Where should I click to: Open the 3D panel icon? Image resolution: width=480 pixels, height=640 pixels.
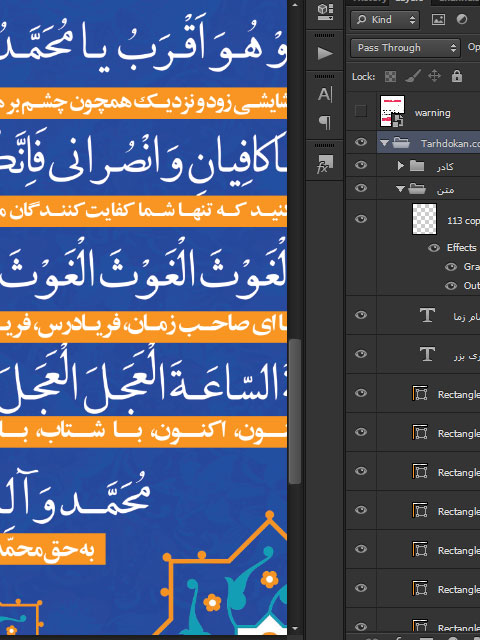coord(325,11)
